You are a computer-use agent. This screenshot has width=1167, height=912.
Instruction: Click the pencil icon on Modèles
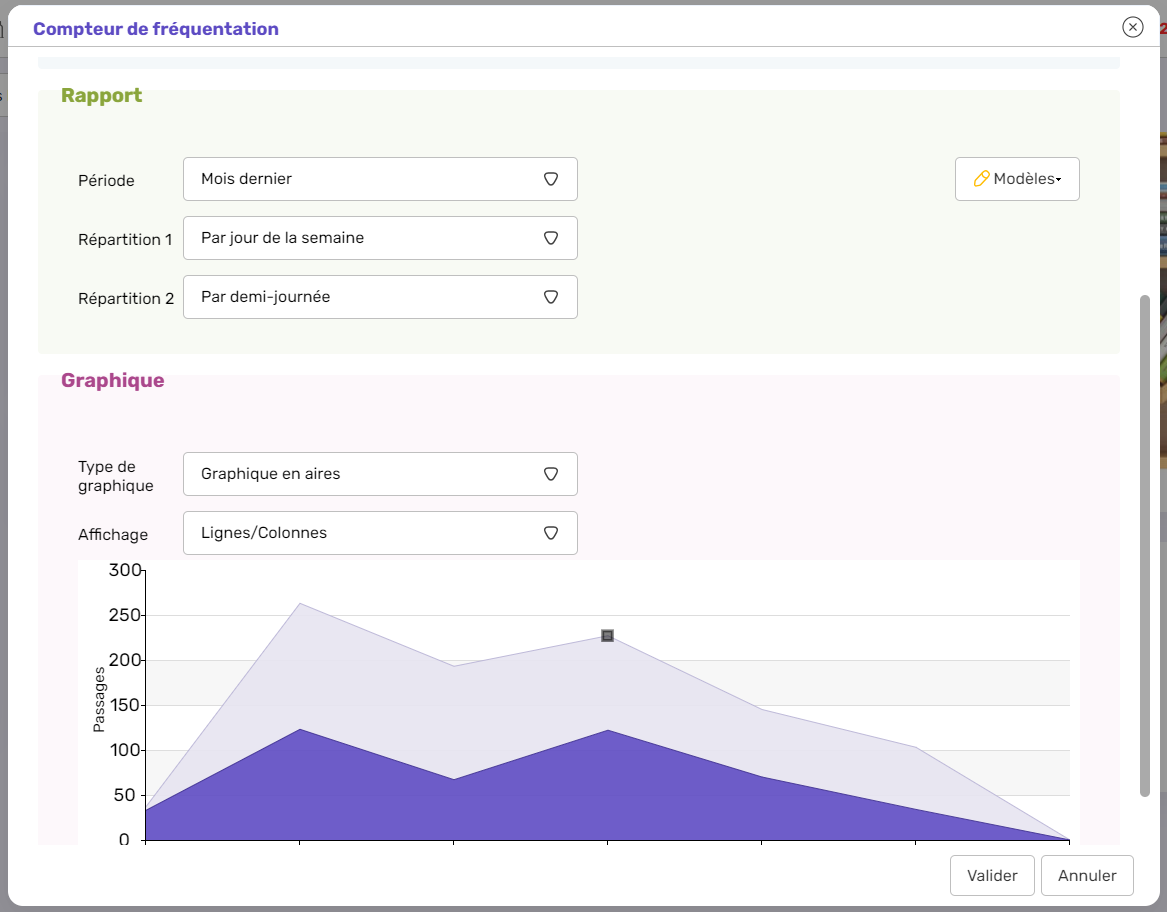pos(981,179)
